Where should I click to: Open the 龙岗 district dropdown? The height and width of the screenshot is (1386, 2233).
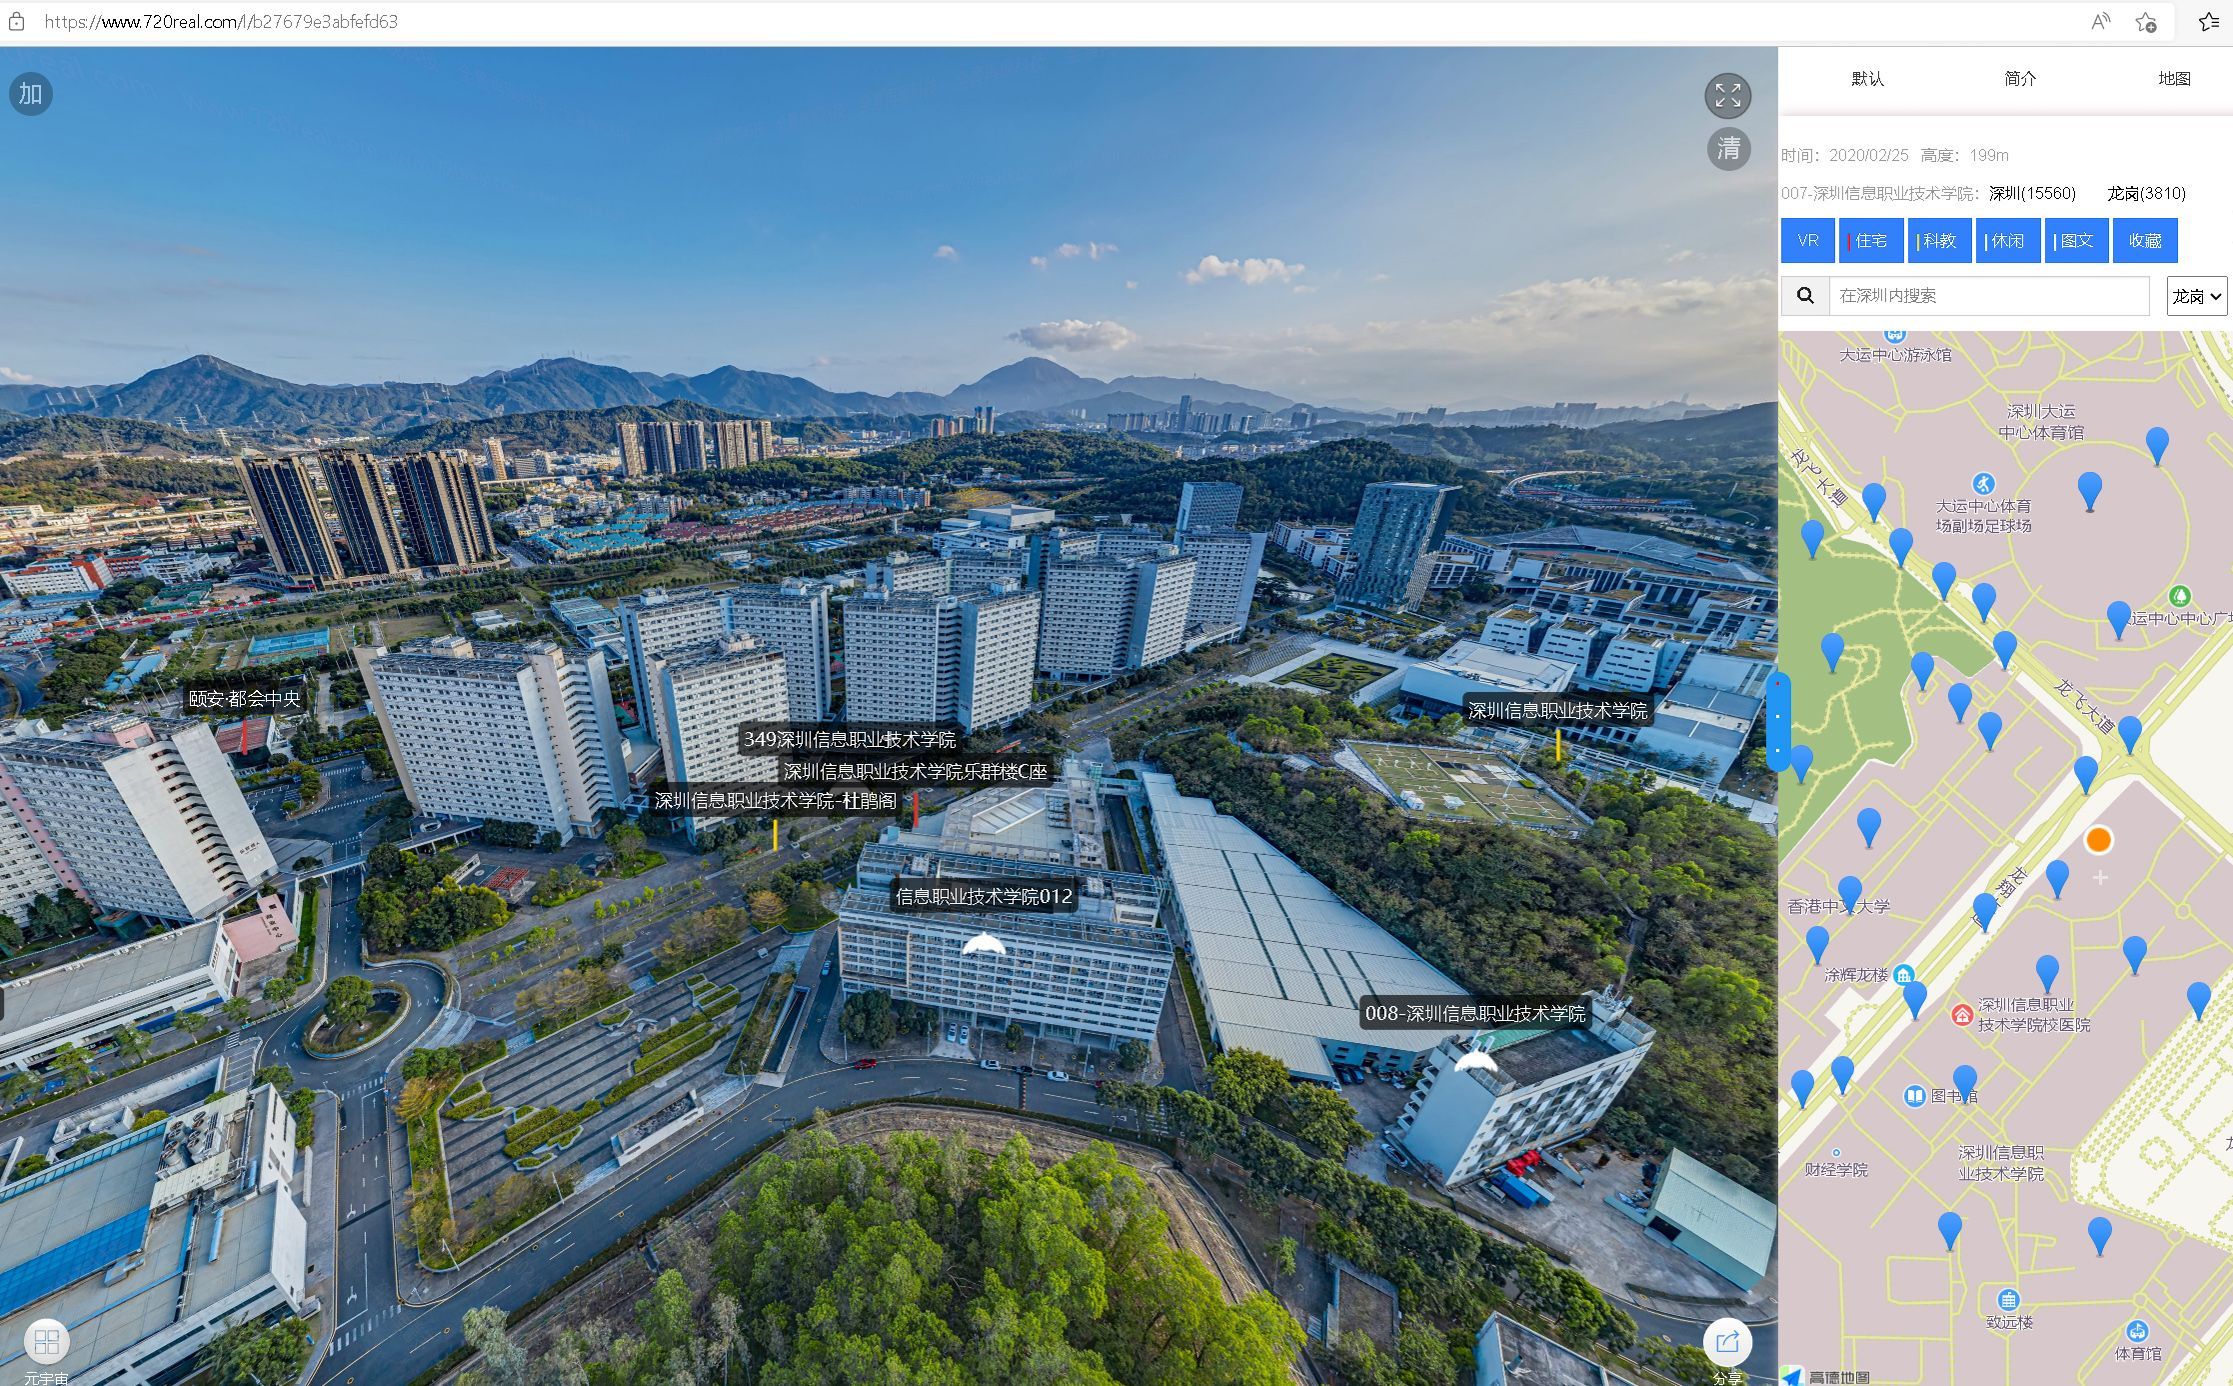pos(2196,296)
